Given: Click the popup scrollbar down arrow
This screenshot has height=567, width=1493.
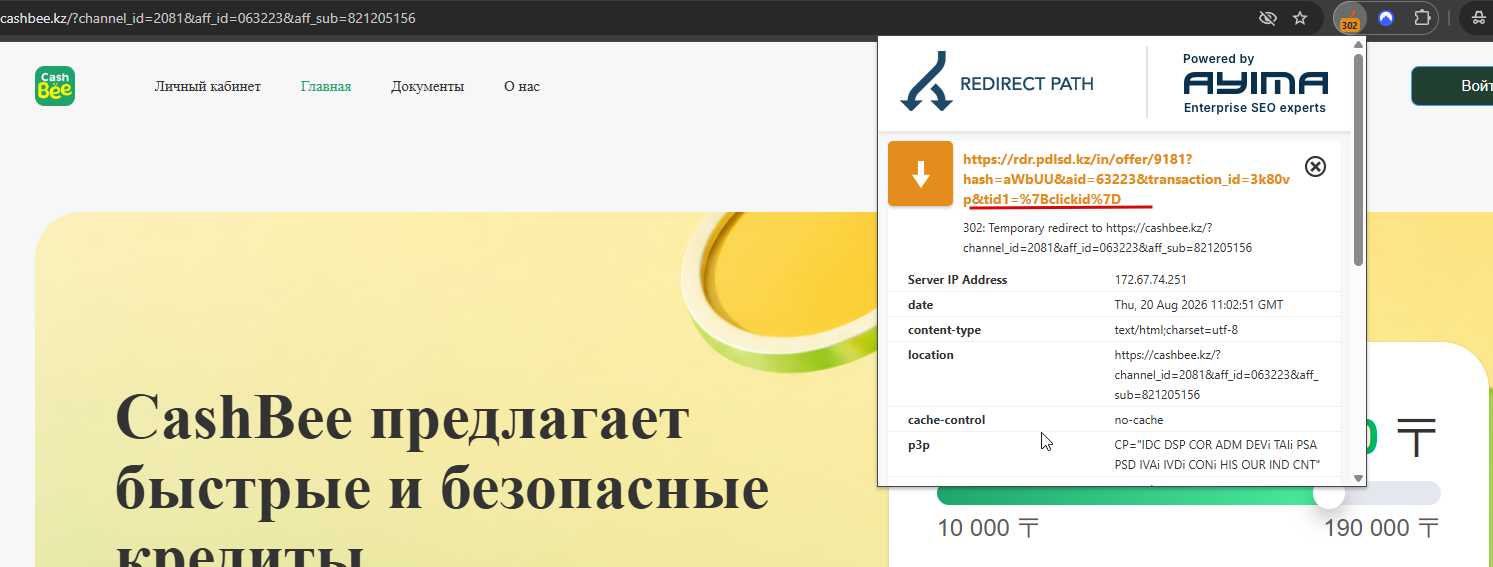Looking at the screenshot, I should click(x=1358, y=479).
